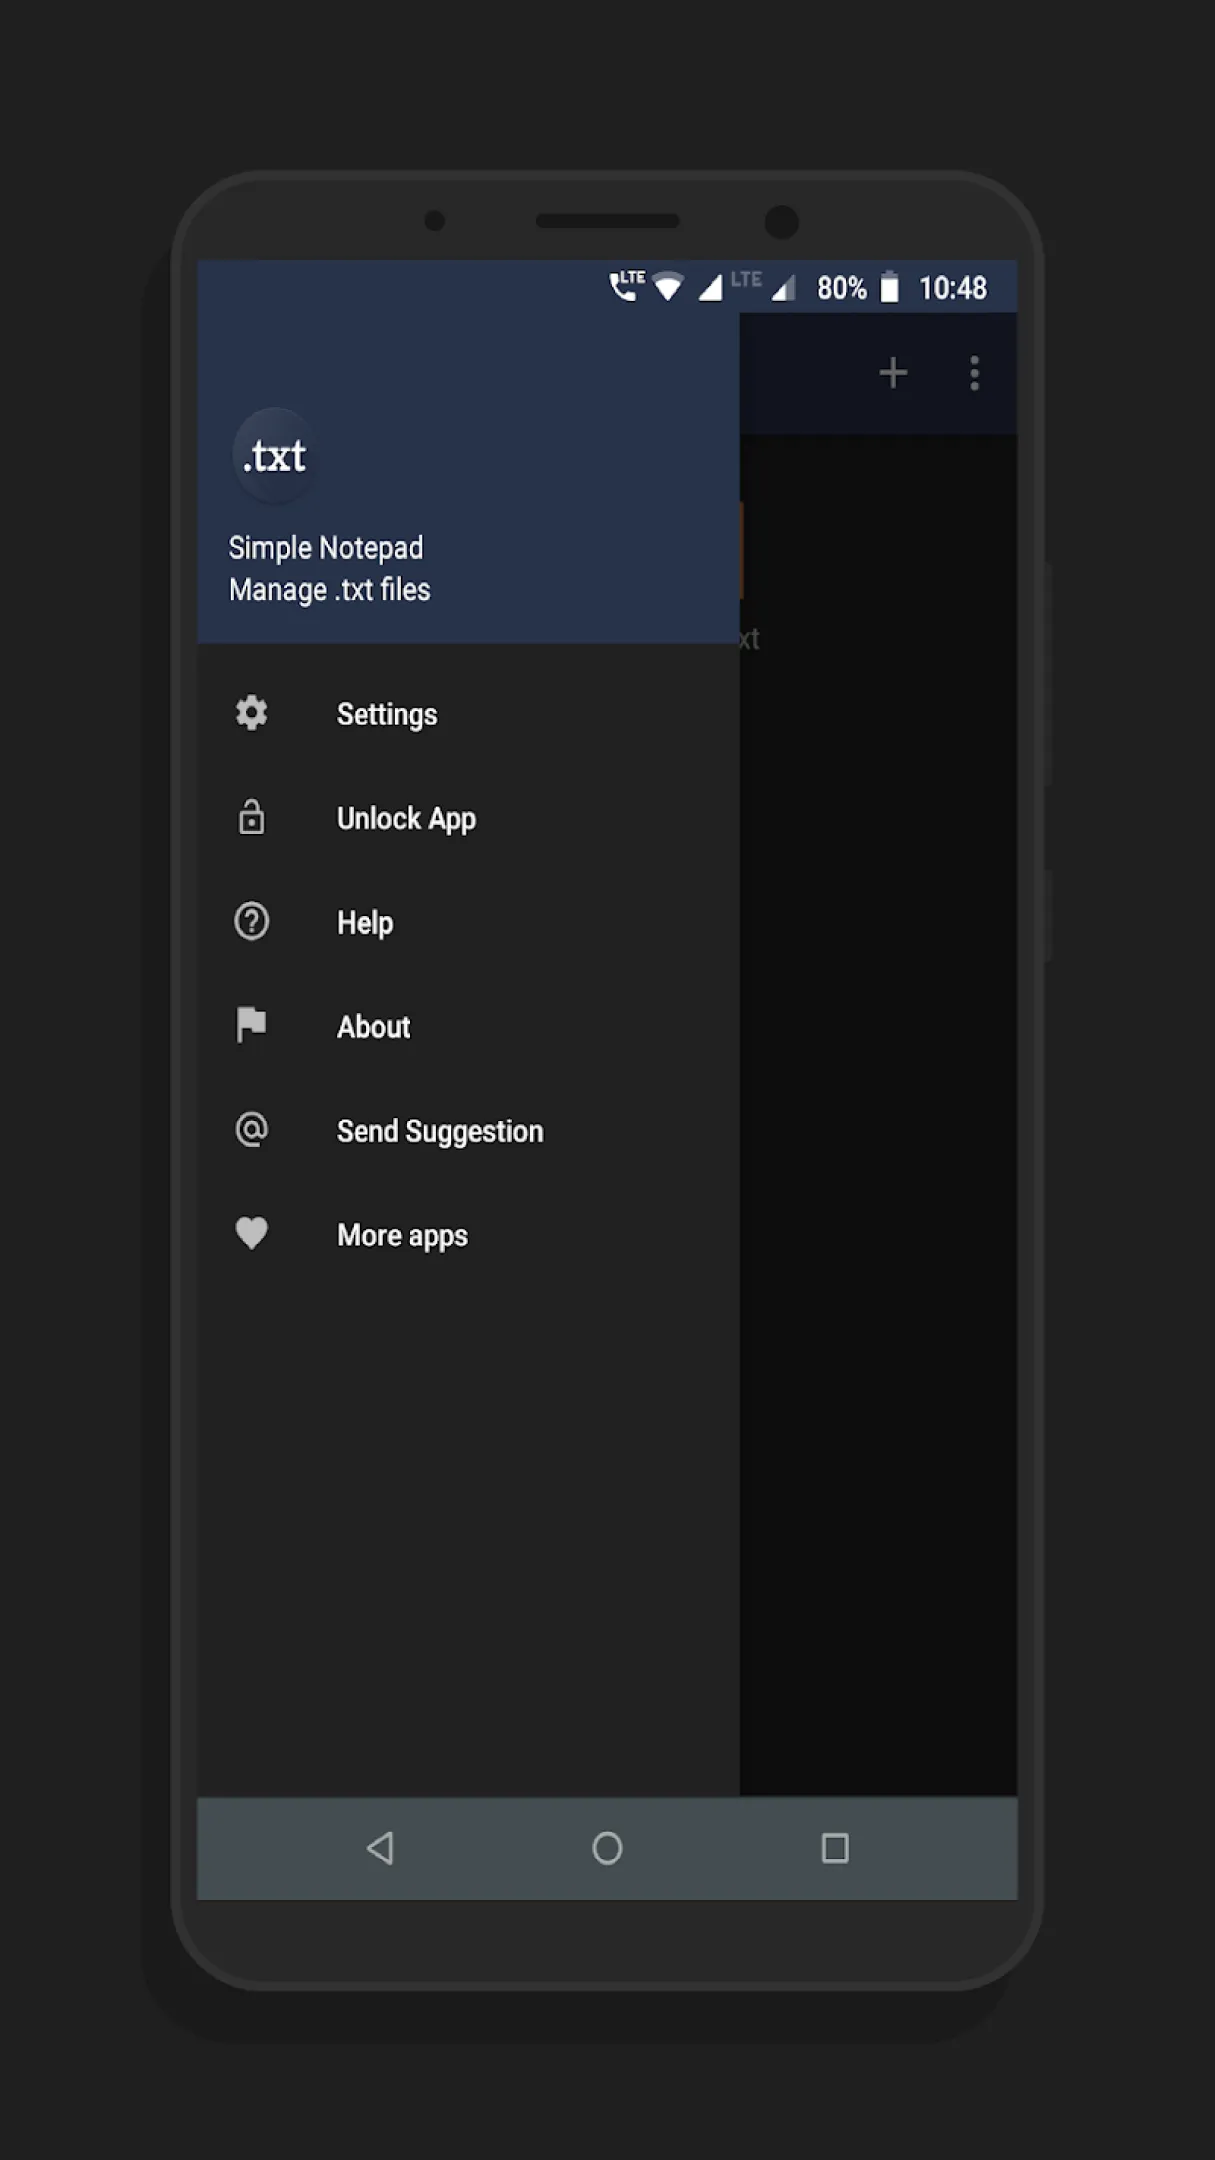Tap the Send Suggestion @ icon
The width and height of the screenshot is (1215, 2160).
point(251,1130)
